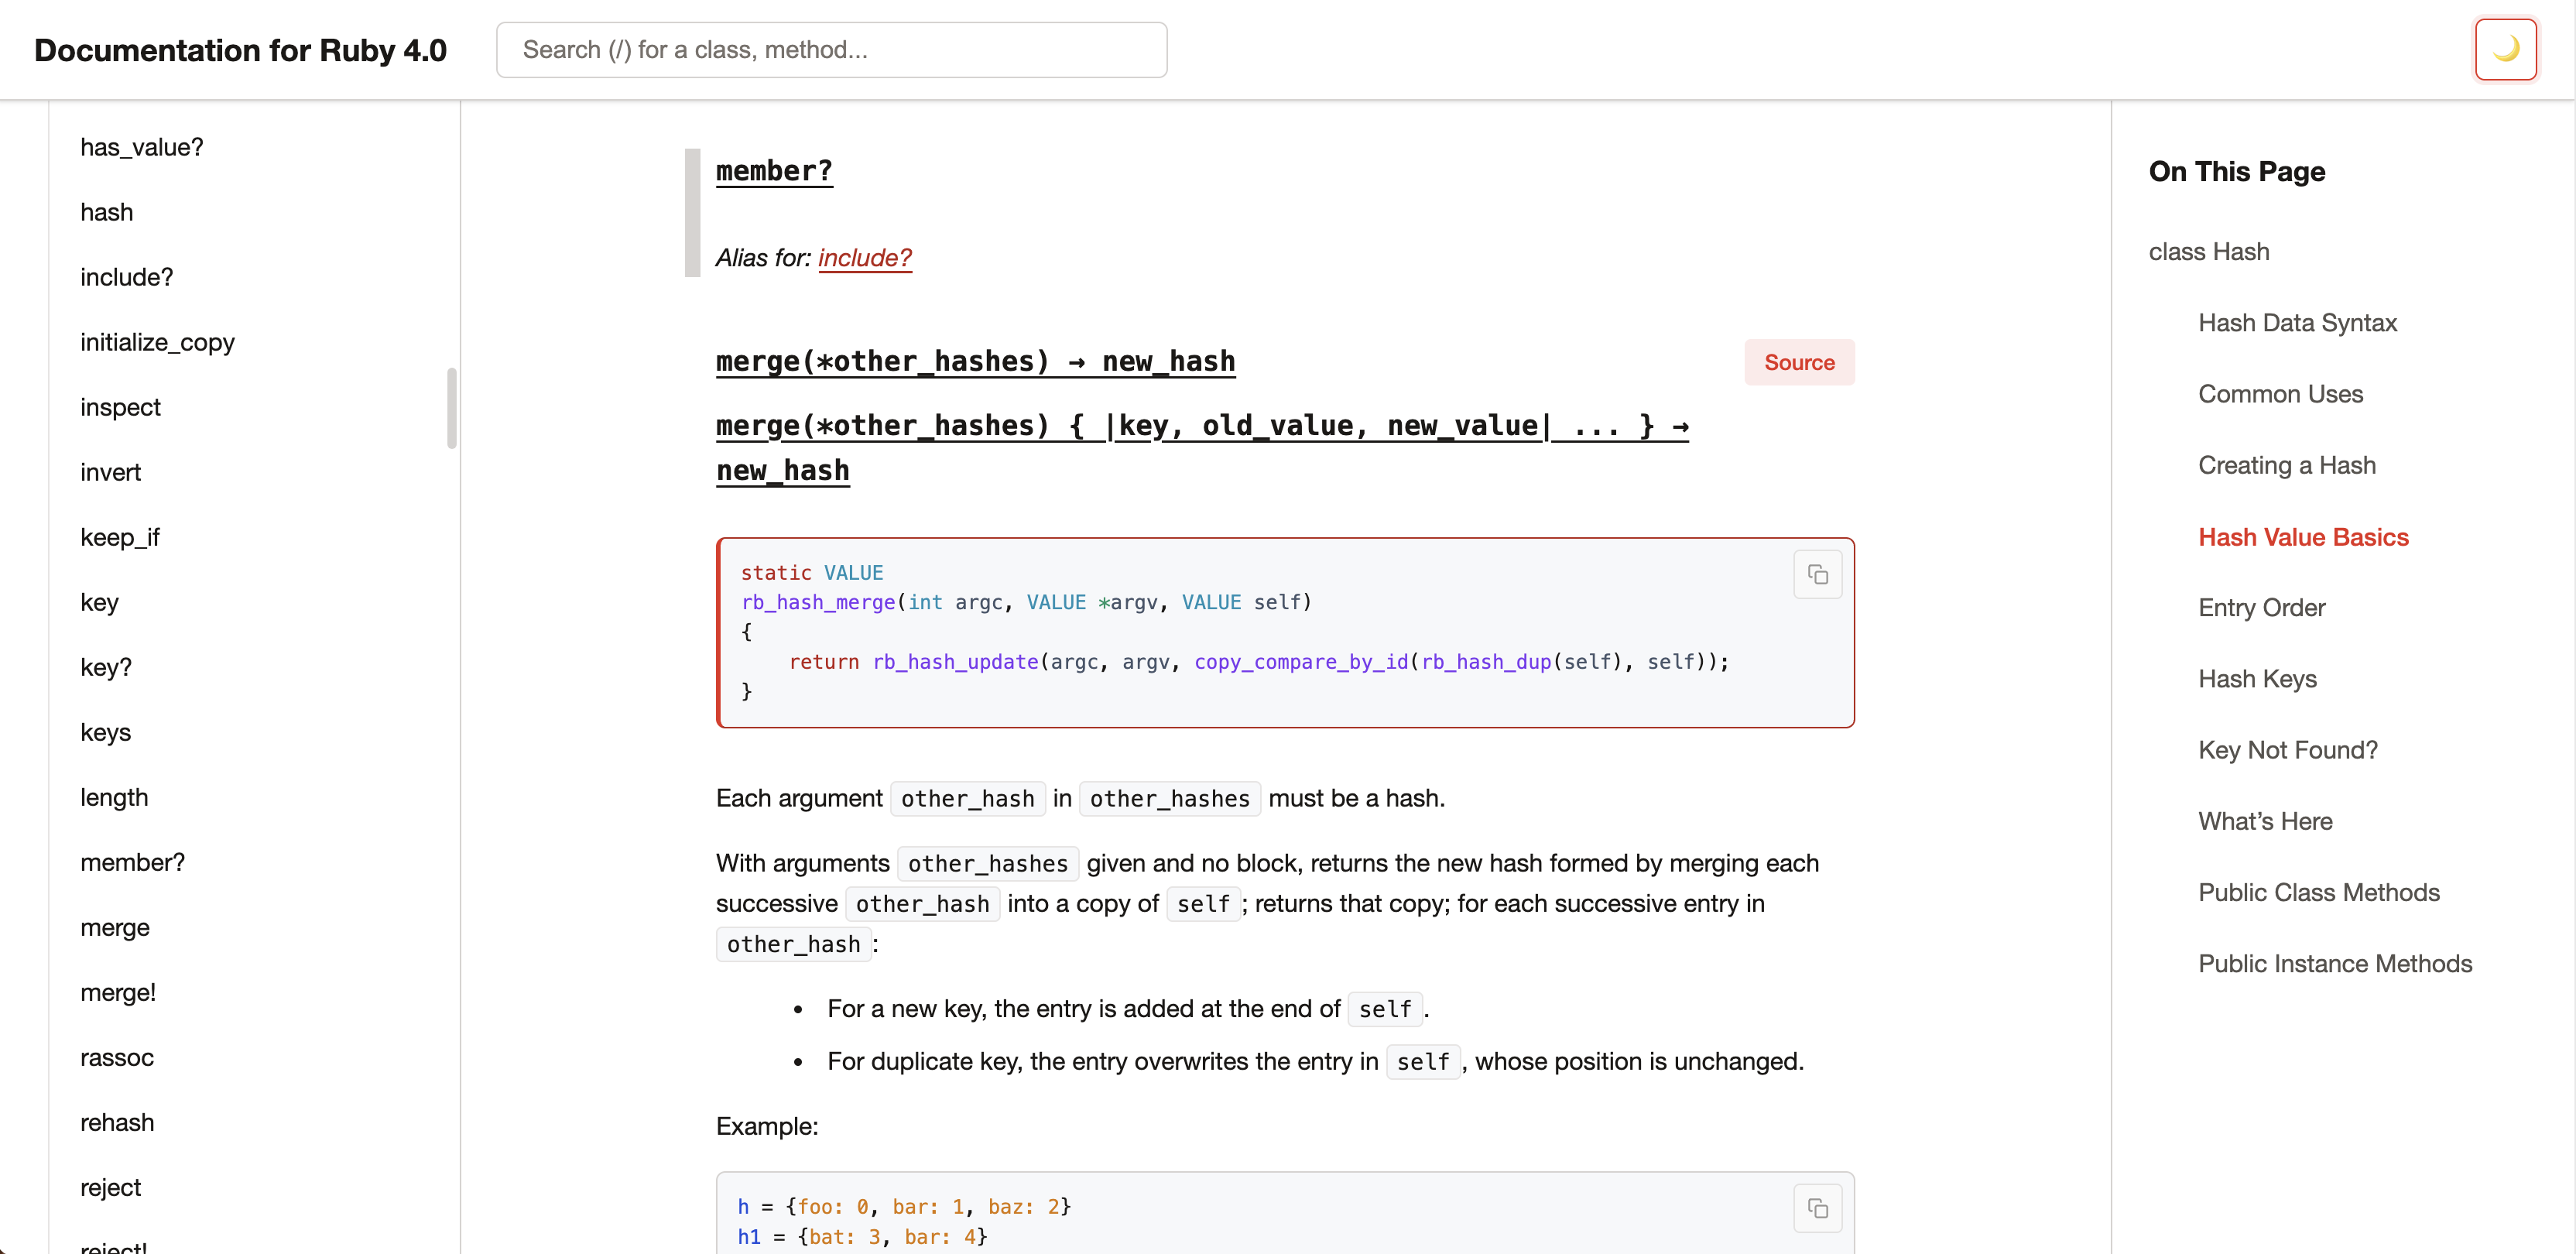Viewport: 2576px width, 1254px height.
Task: Navigate to the 'Hash Keys' section
Action: click(2257, 678)
